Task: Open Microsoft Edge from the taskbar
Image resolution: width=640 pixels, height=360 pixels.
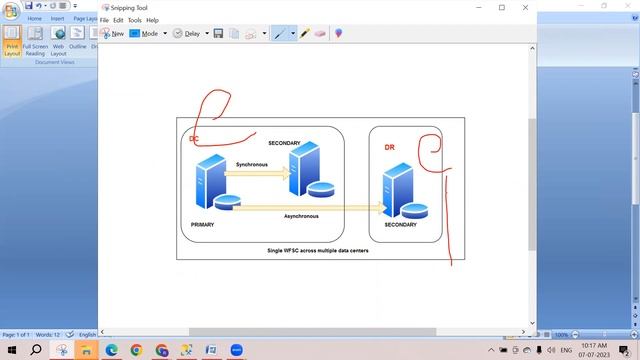Action: tap(111, 350)
